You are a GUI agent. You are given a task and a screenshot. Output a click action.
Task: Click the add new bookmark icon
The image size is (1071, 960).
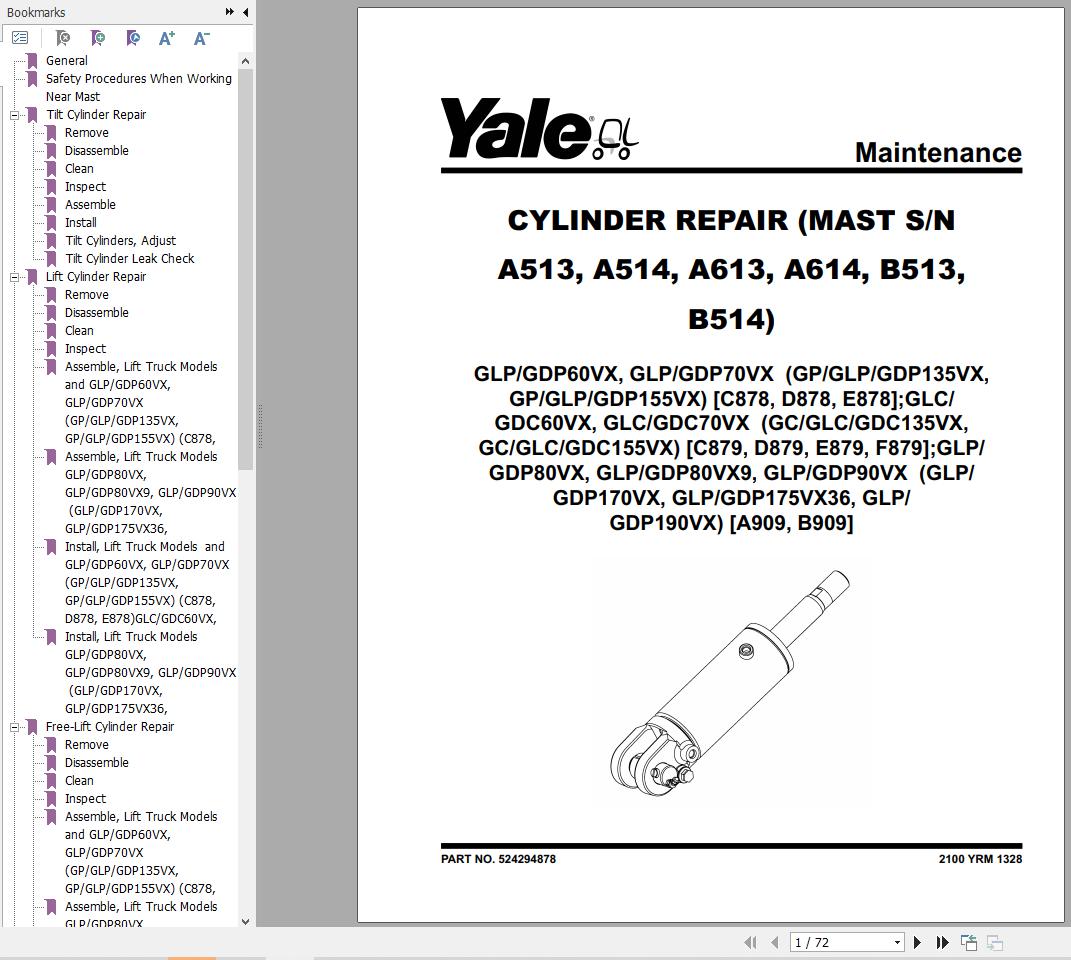[x=98, y=38]
